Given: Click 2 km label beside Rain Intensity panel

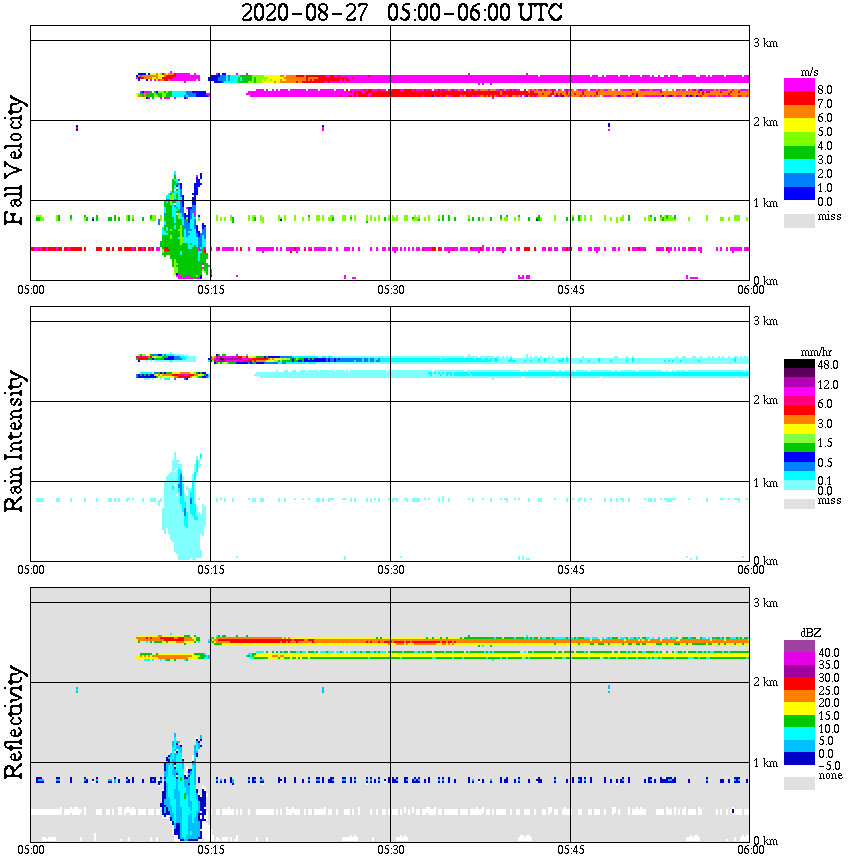Looking at the screenshot, I should click(x=765, y=400).
